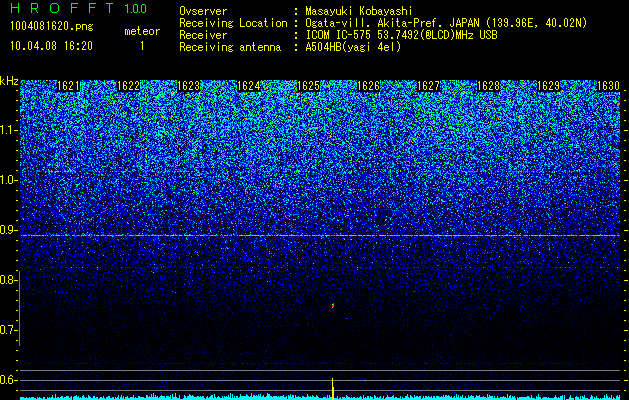Click the time marker 1627

point(428,86)
